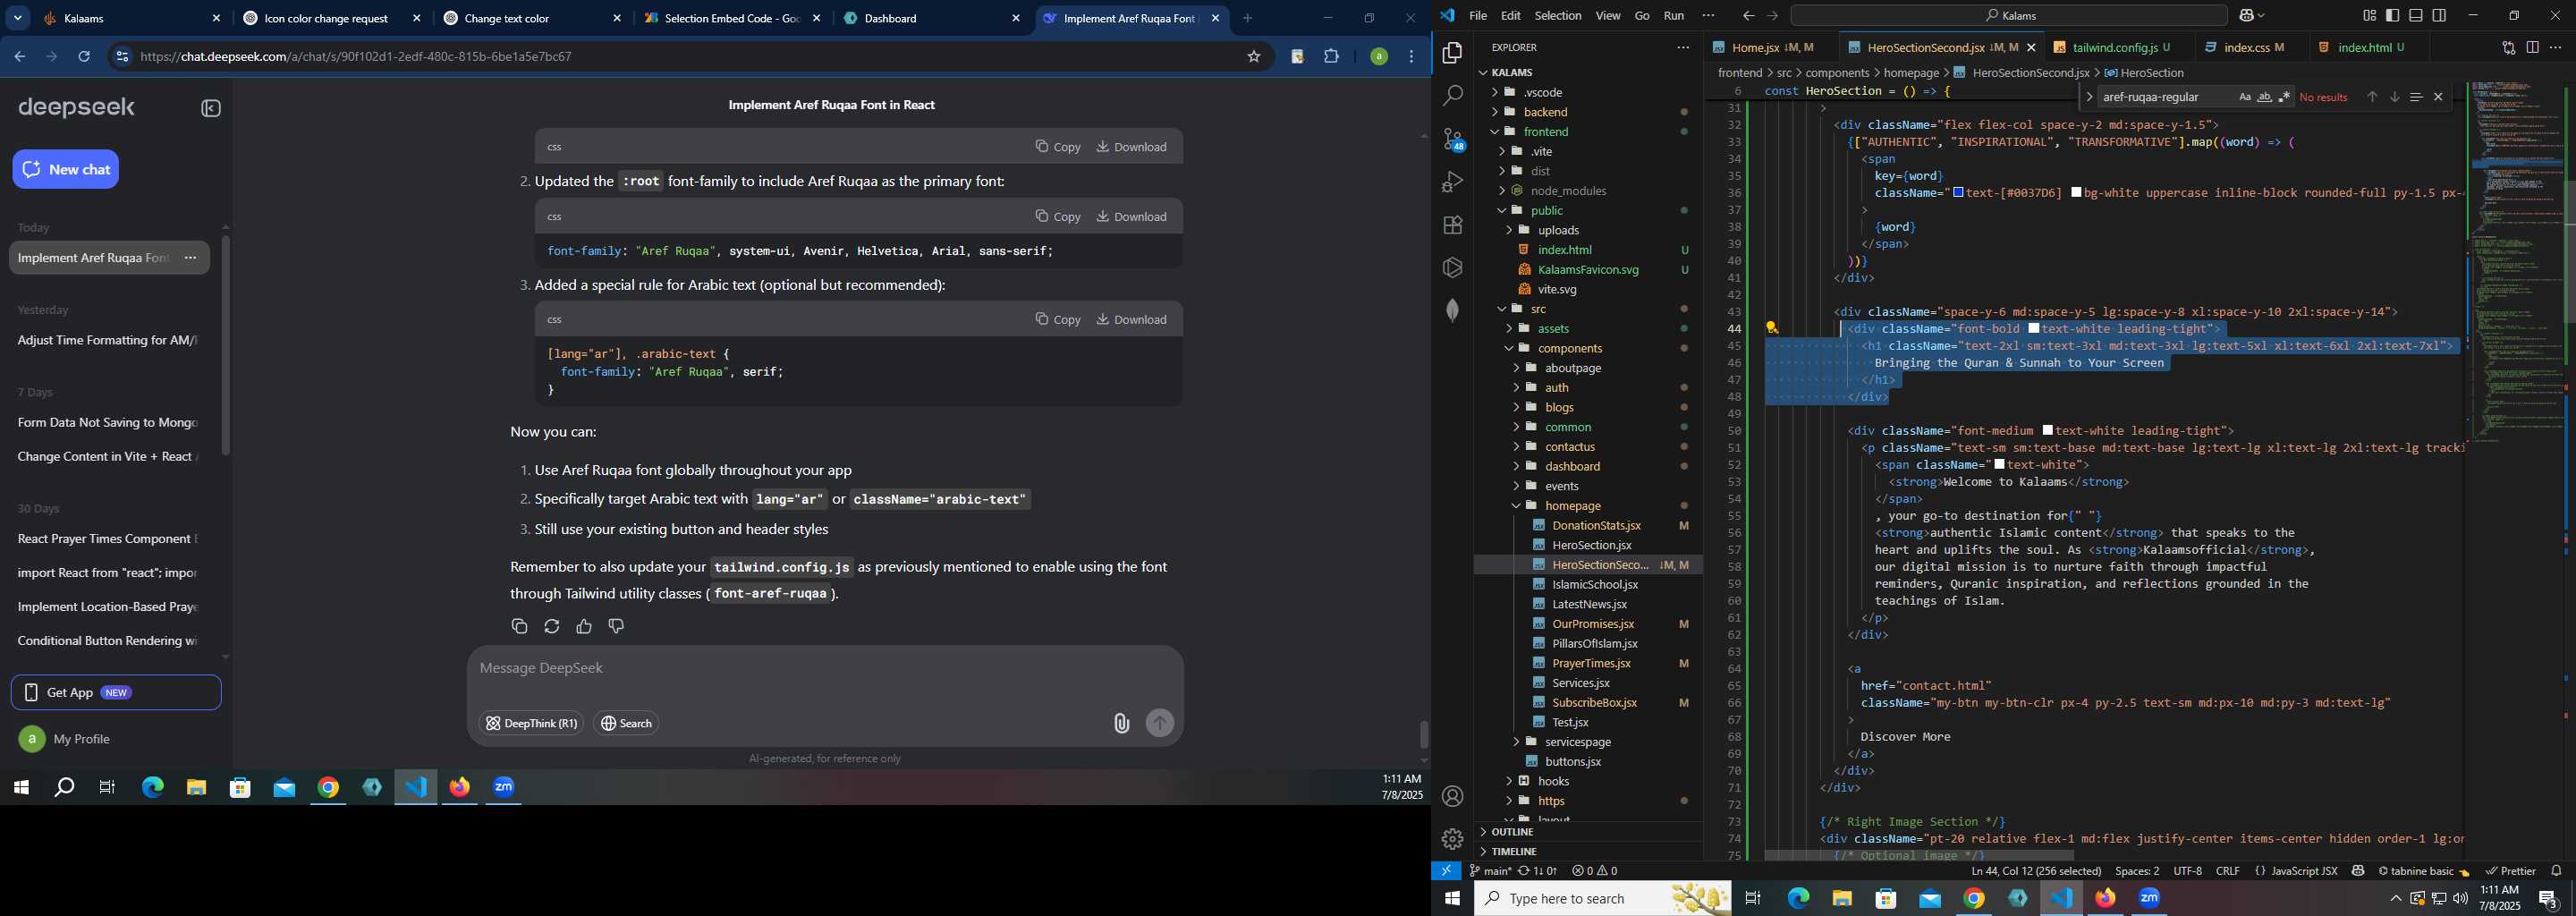Expand the dashboard folder in Explorer
Viewport: 2576px width, 916px height.
click(x=1516, y=467)
